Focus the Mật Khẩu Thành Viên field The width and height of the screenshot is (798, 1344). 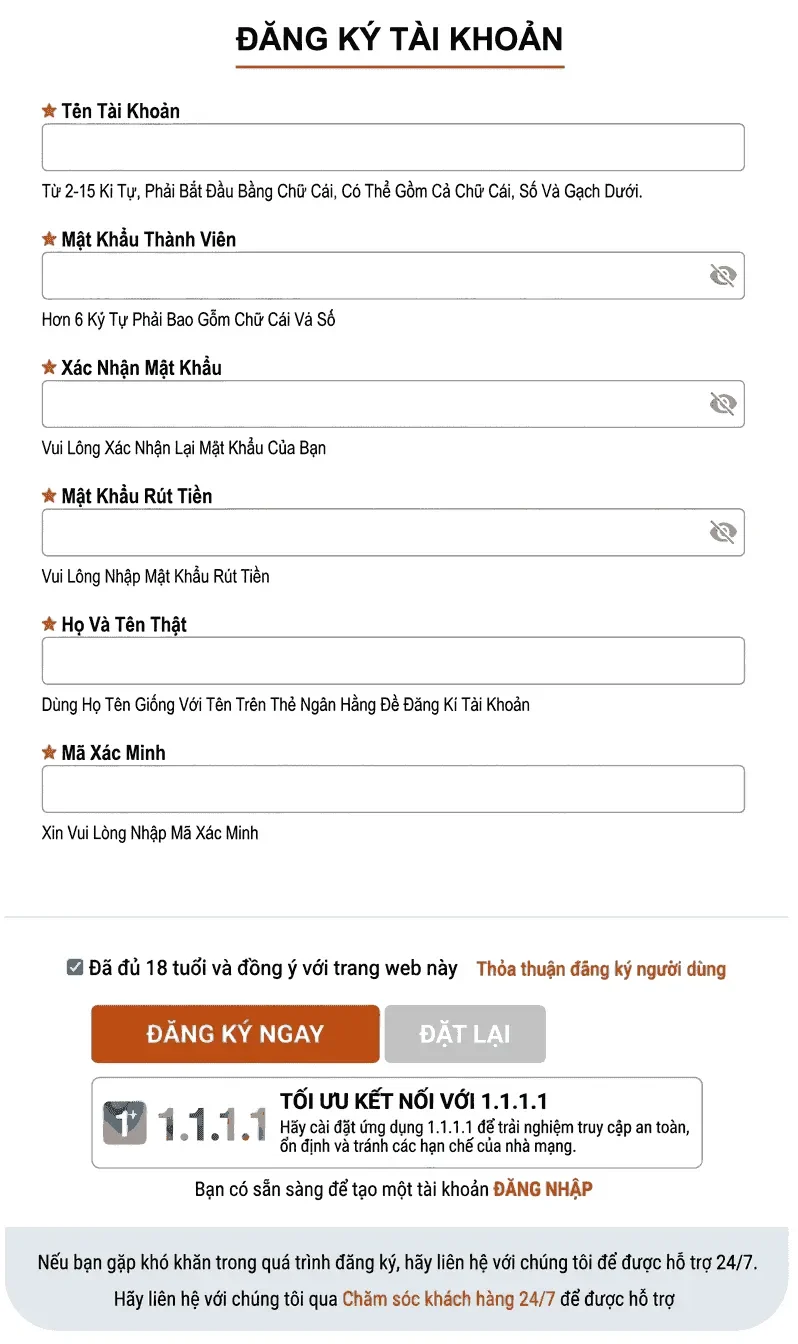point(372,276)
